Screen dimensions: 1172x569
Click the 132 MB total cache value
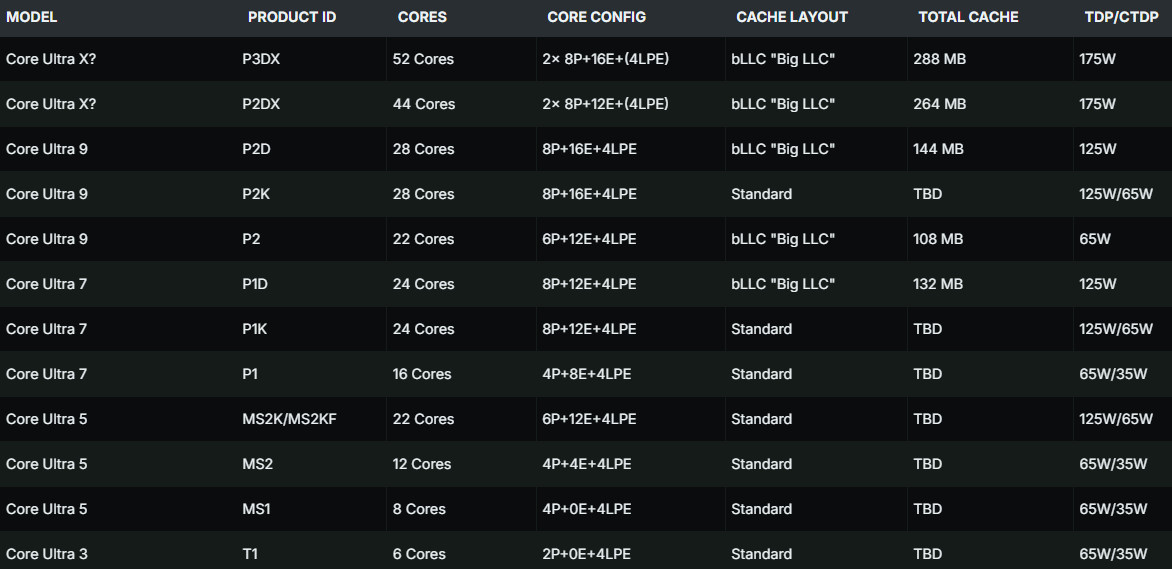(938, 284)
